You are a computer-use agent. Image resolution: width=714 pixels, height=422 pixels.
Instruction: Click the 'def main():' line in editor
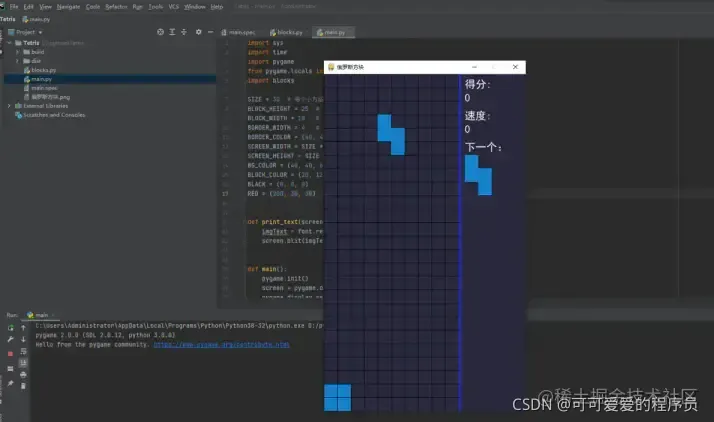point(267,269)
